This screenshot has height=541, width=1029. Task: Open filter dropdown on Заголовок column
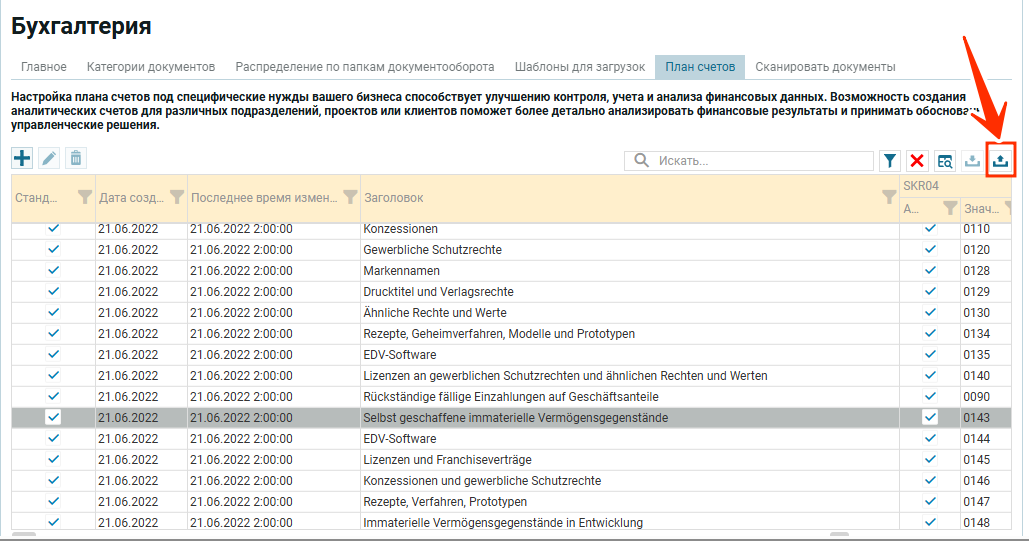(x=889, y=197)
